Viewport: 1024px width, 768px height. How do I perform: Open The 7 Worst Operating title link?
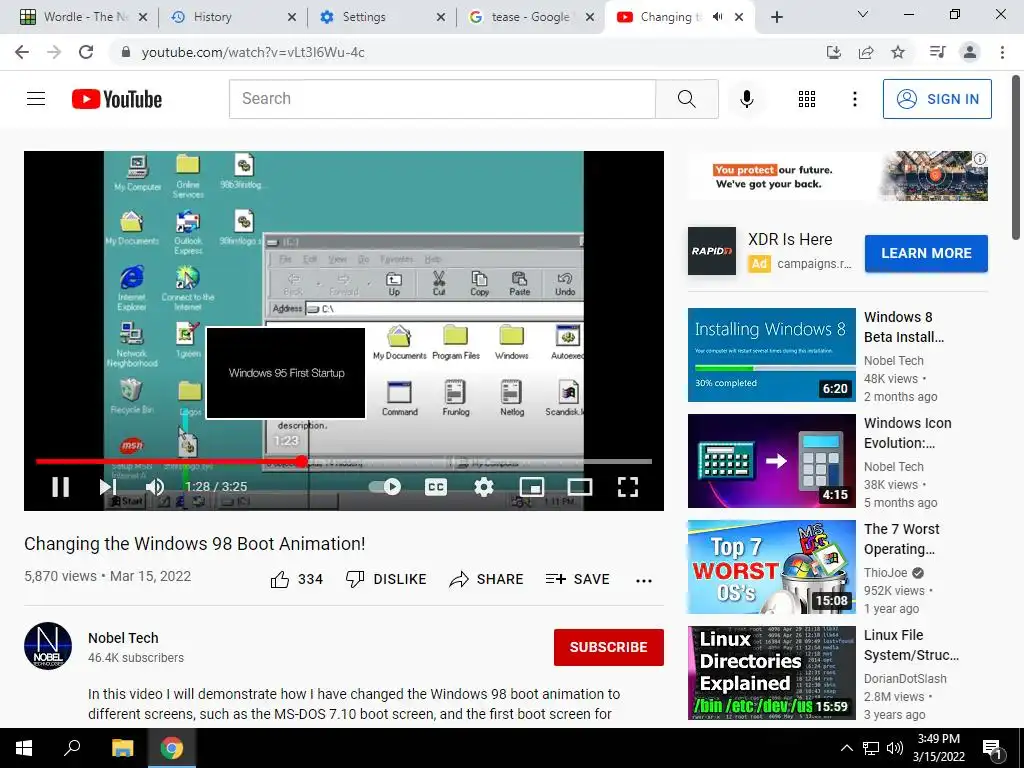(x=902, y=539)
